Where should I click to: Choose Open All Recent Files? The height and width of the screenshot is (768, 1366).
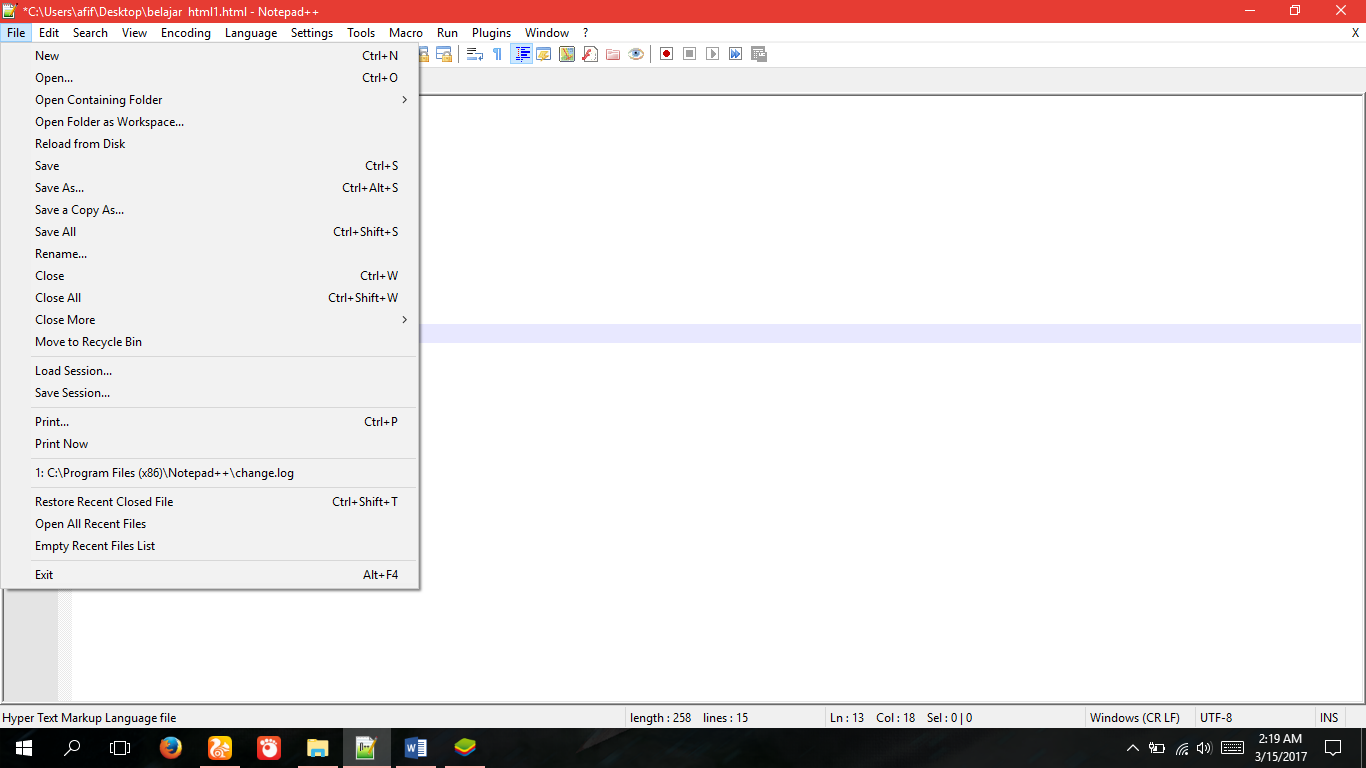[x=210, y=524]
